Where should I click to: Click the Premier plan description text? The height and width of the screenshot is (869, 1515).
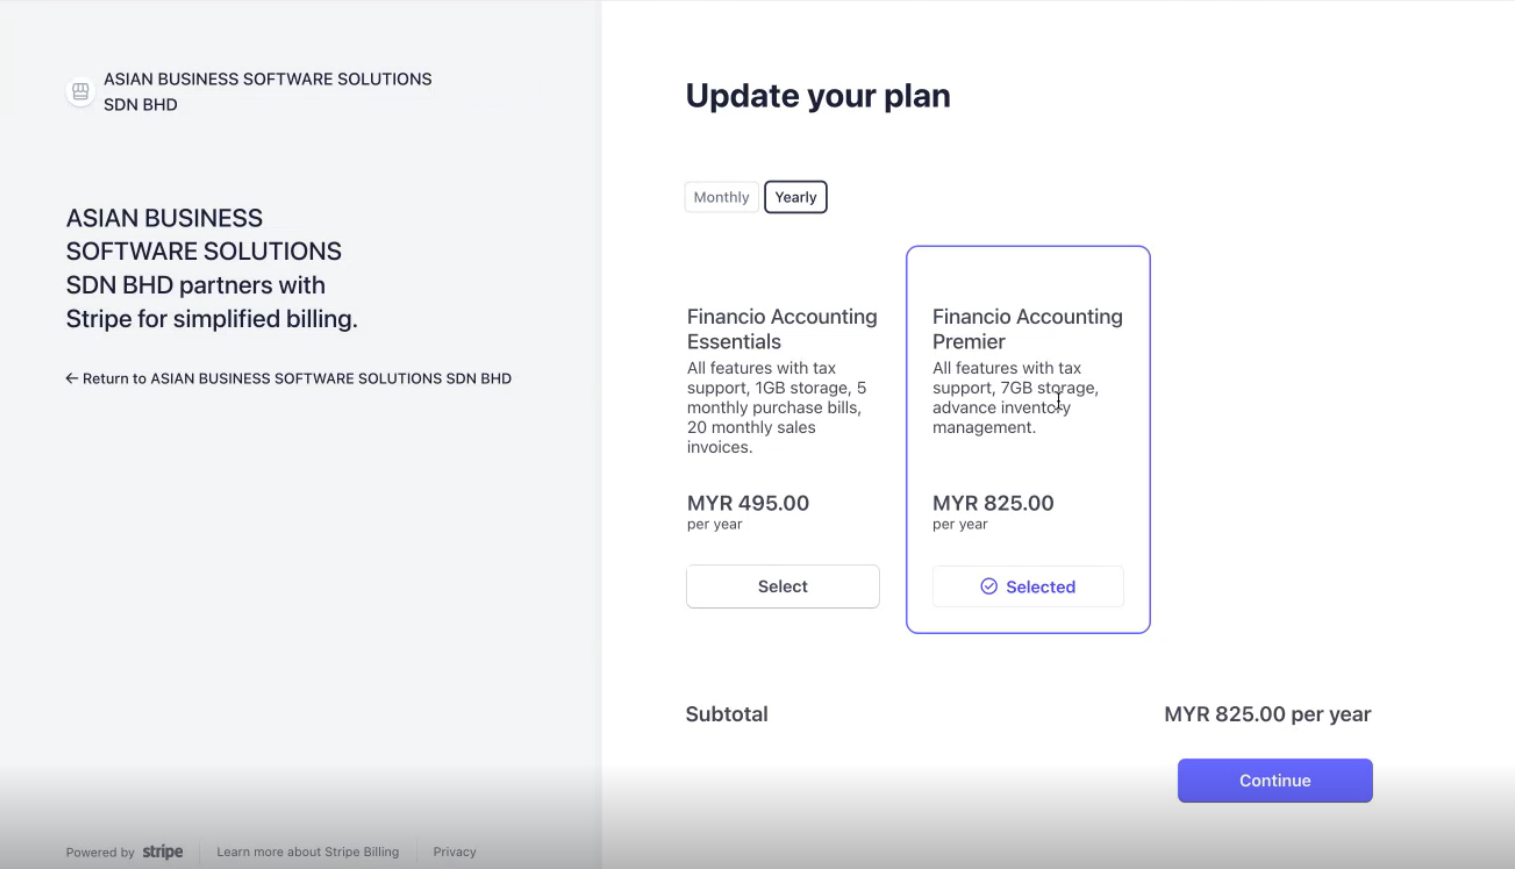(x=1016, y=398)
